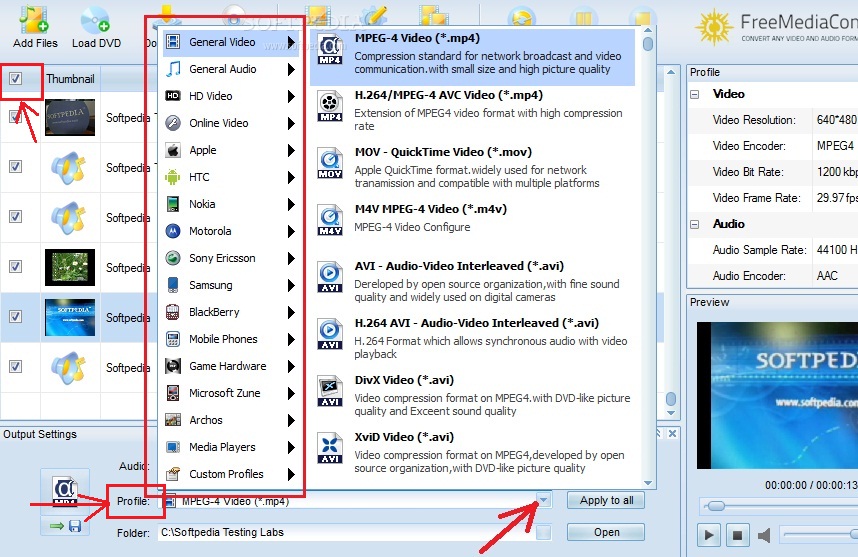This screenshot has width=858, height=557.
Task: Expand the Samsung submenu arrow
Action: 291,285
